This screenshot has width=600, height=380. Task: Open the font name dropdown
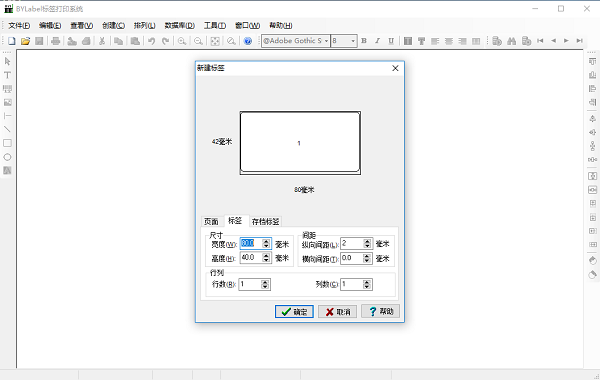326,41
